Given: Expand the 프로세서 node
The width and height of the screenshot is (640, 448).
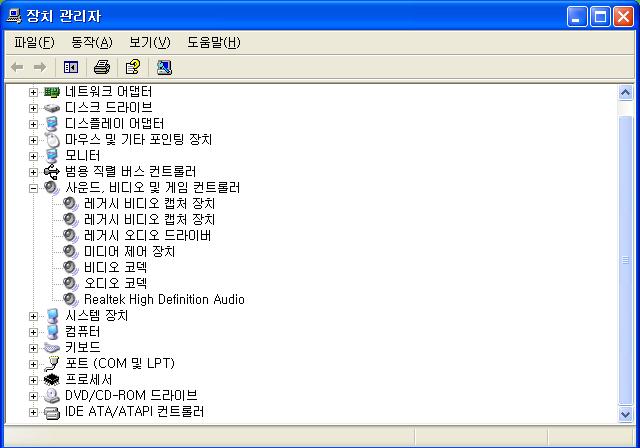Looking at the screenshot, I should pyautogui.click(x=33, y=380).
